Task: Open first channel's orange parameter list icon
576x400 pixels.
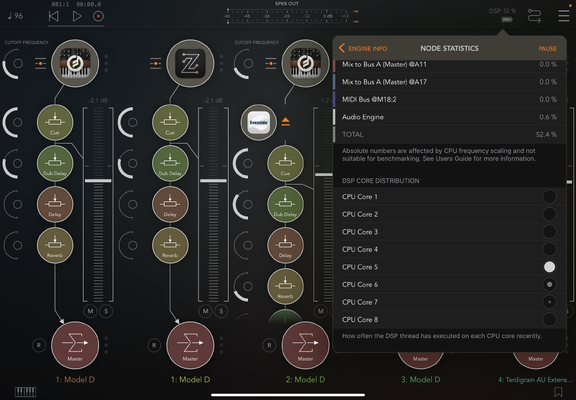Action: coord(40,63)
